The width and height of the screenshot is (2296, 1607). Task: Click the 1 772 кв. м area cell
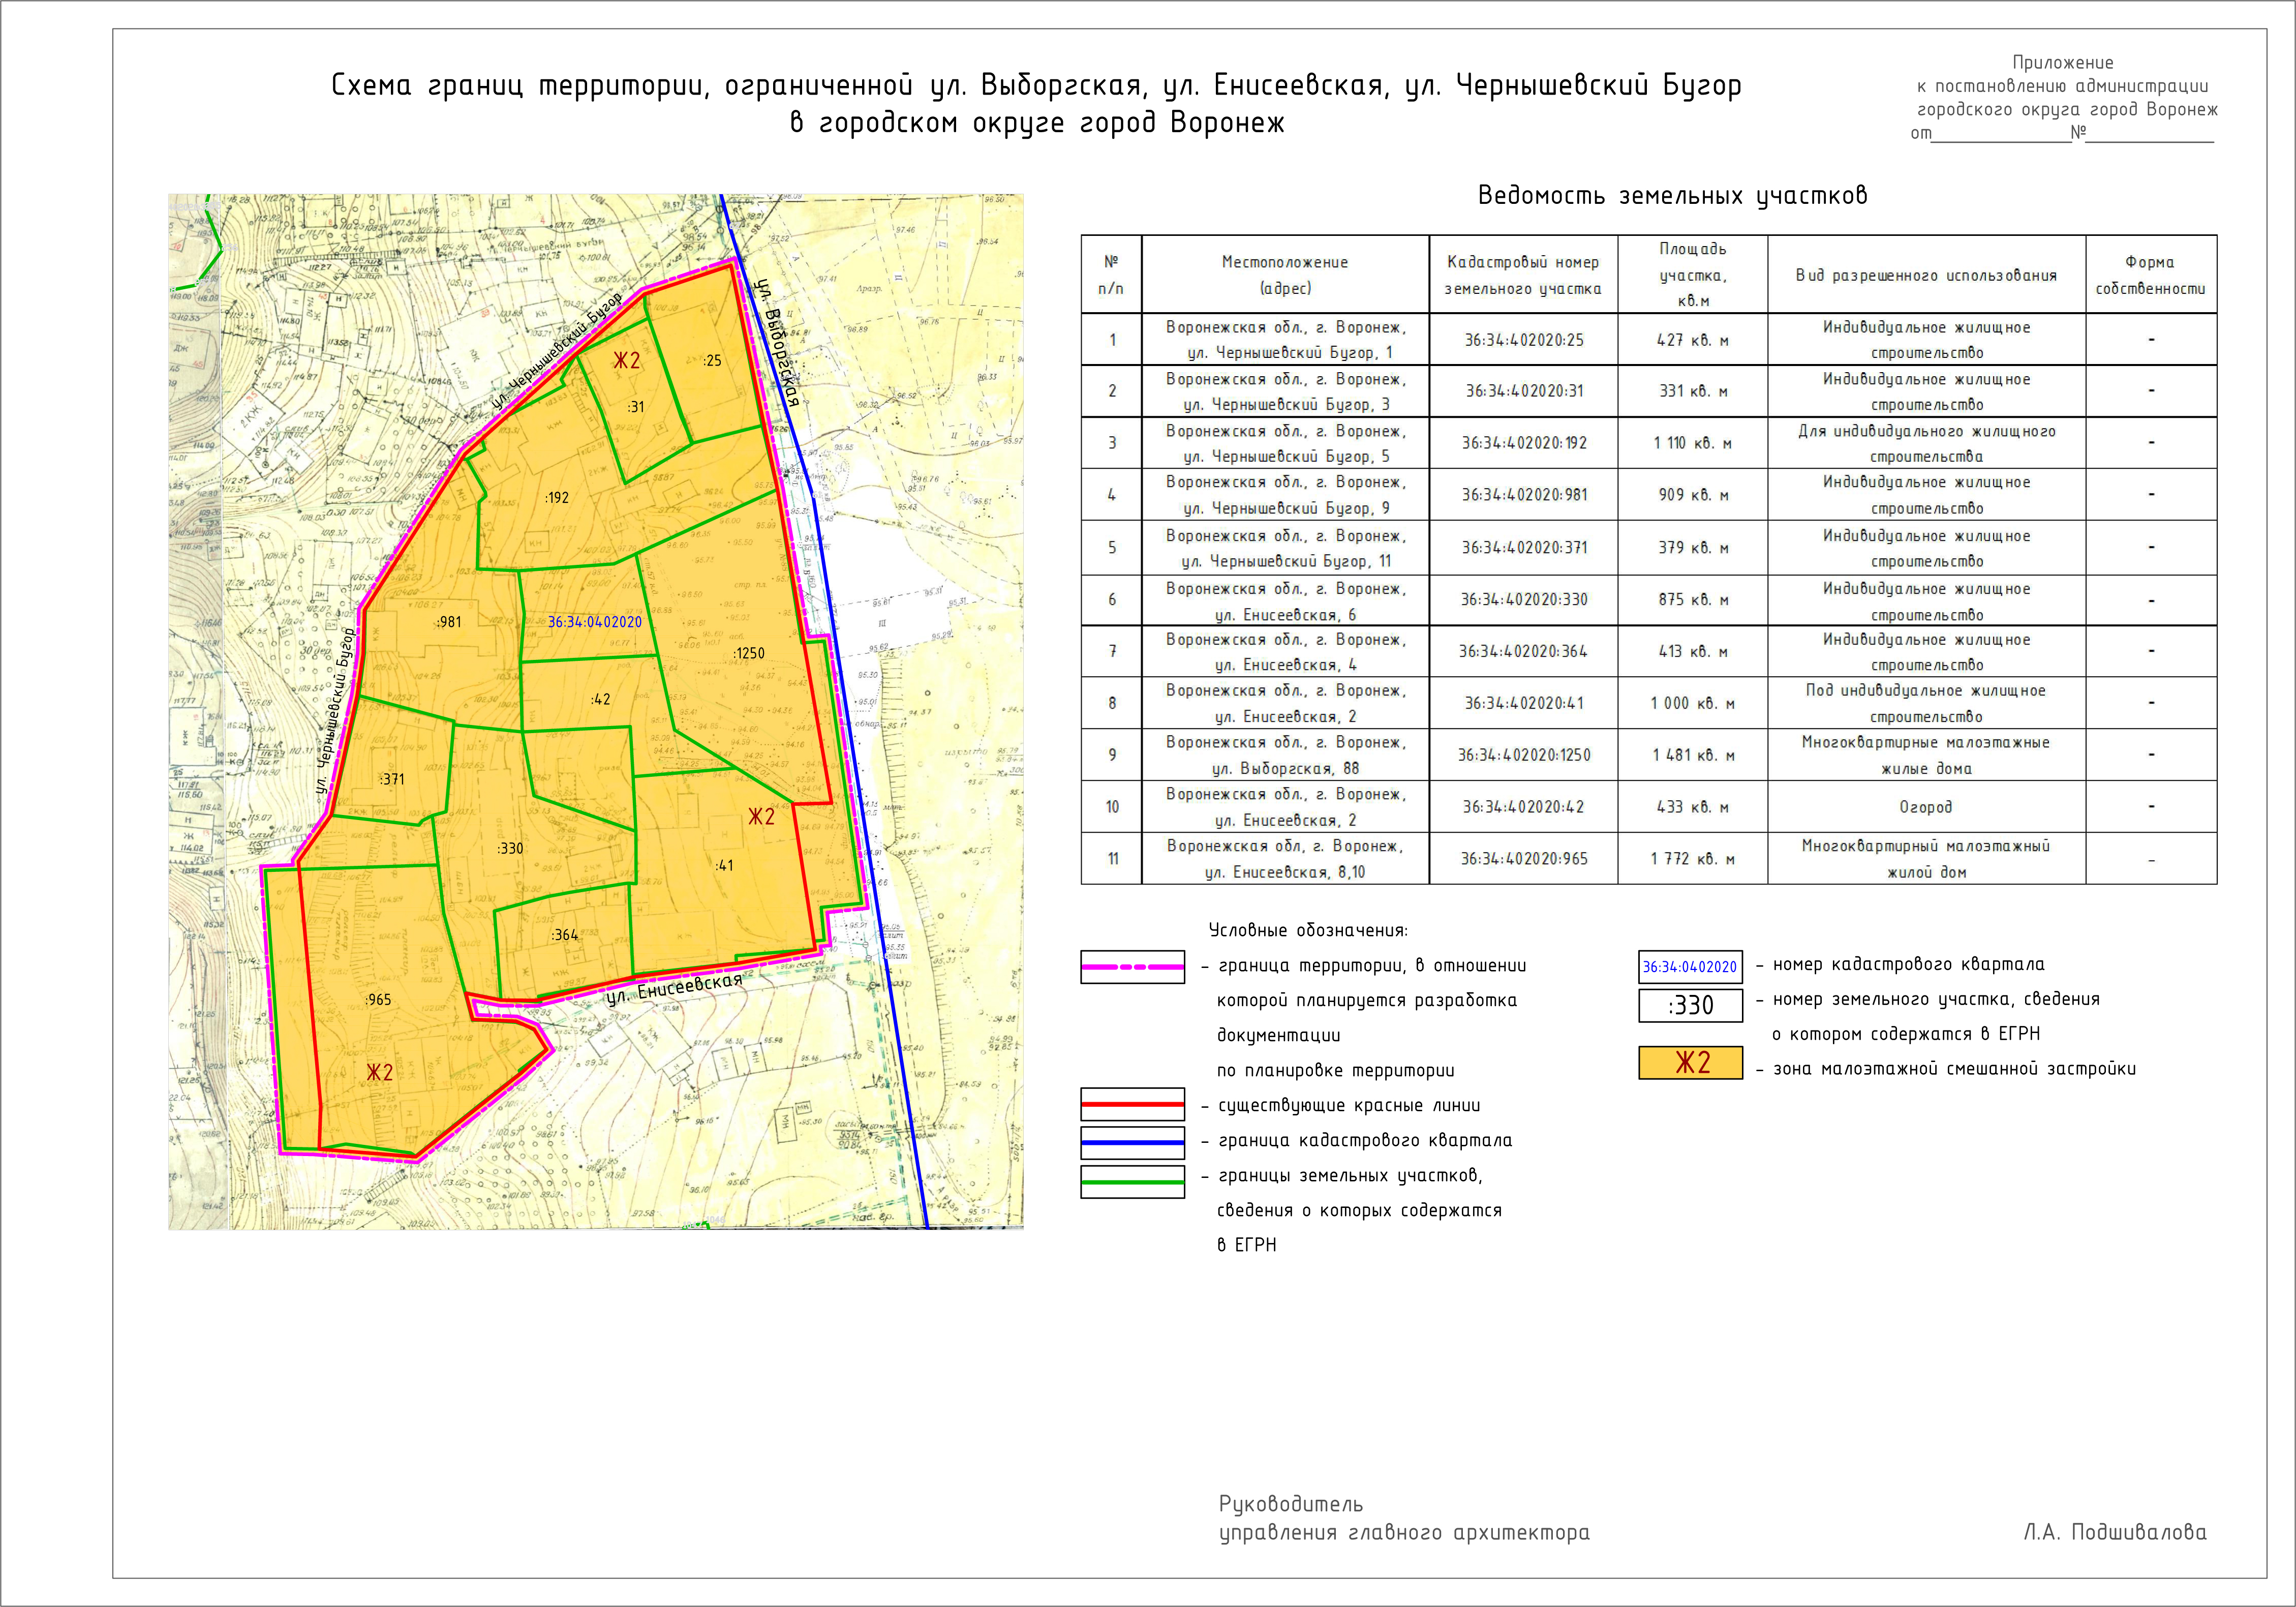point(1692,859)
